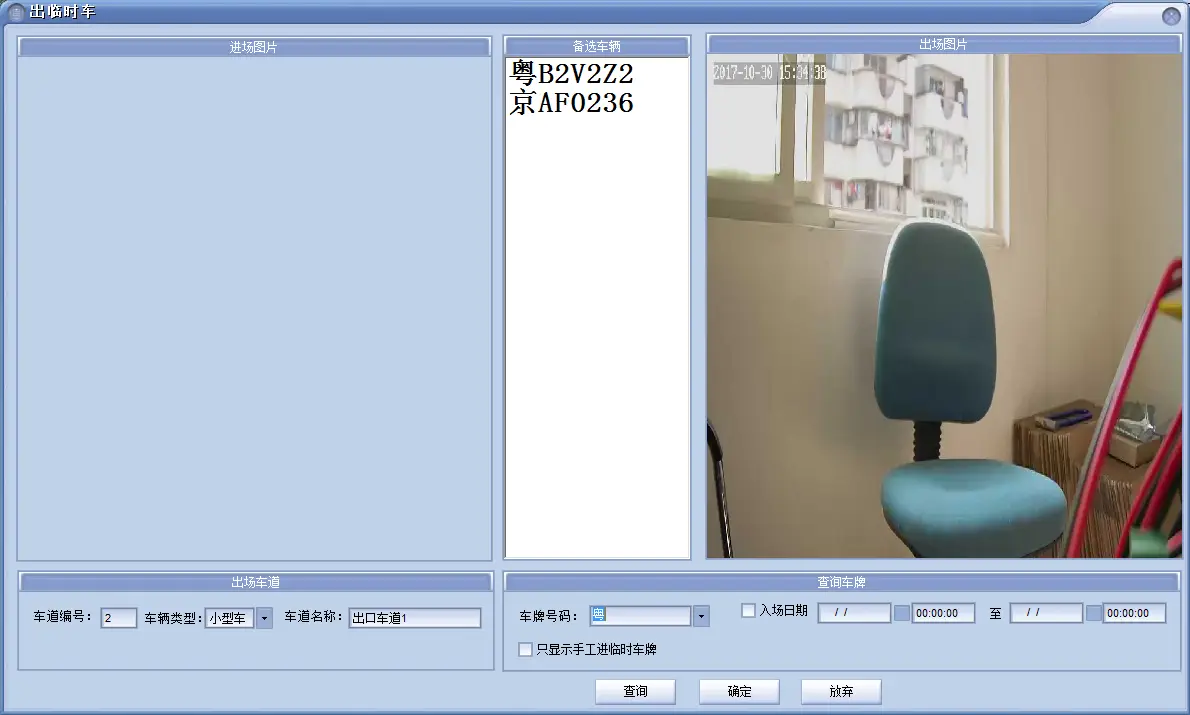Click the 出场图片 camera snapshot
This screenshot has width=1190, height=715.
944,305
